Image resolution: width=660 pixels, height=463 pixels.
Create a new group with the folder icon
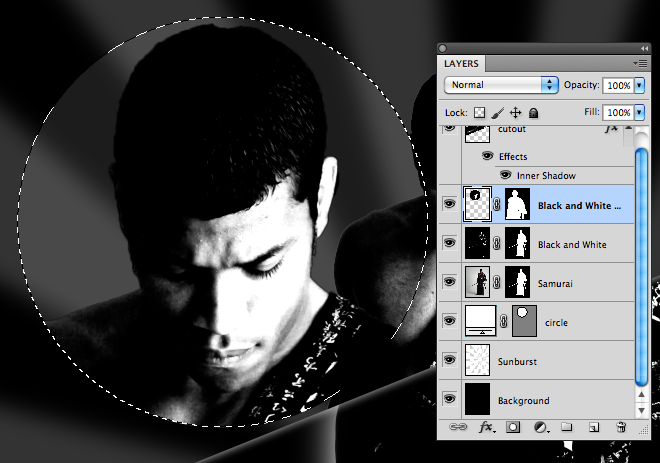567,427
